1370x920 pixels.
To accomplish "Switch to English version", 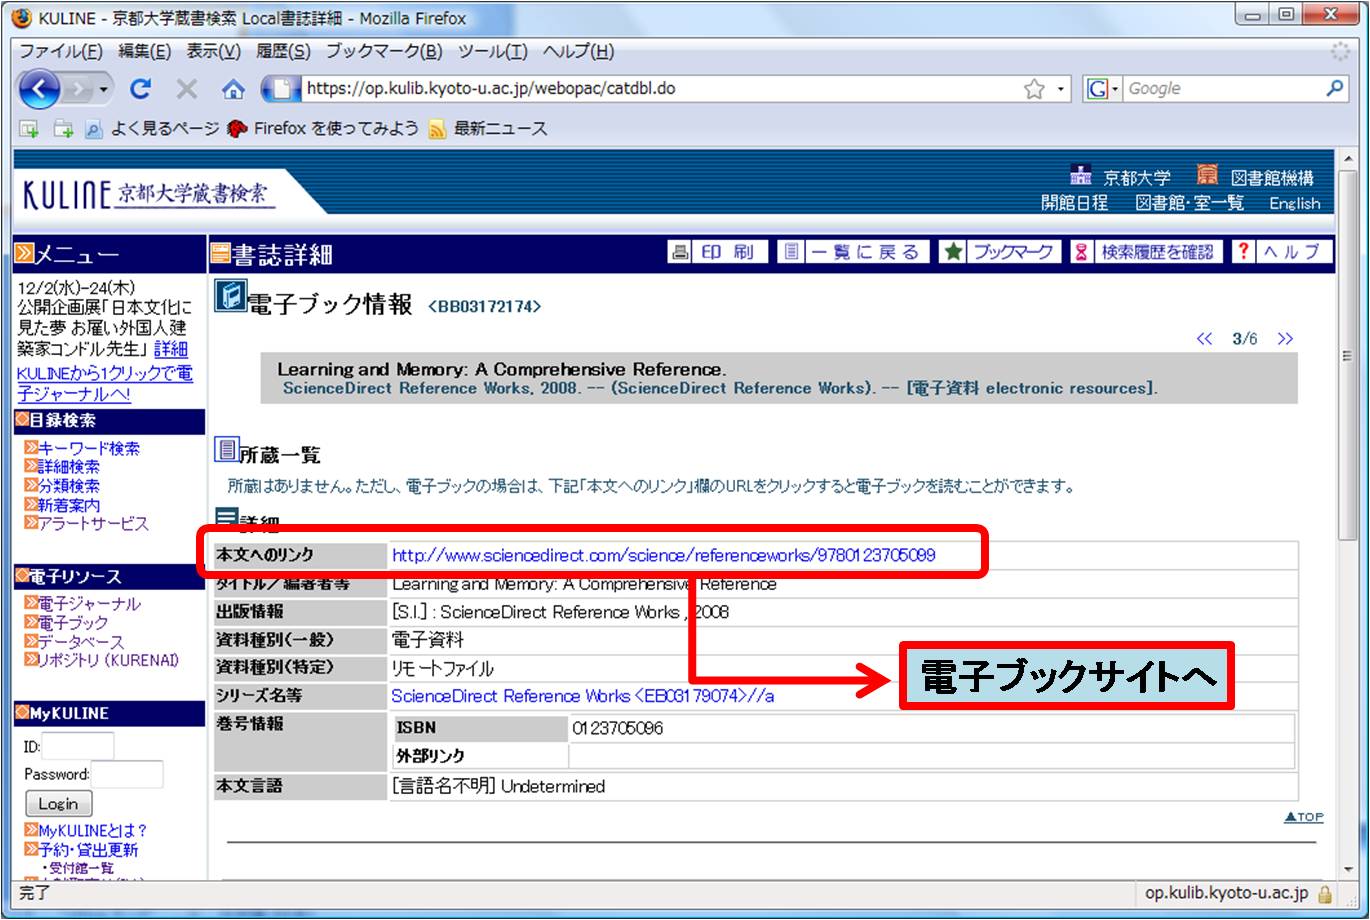I will pyautogui.click(x=1295, y=203).
